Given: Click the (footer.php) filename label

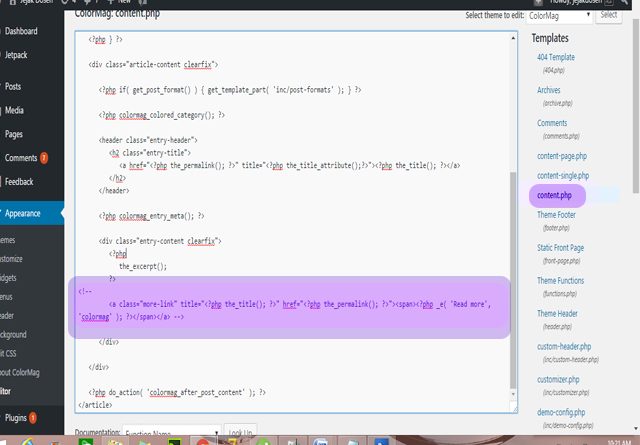Looking at the screenshot, I should [556, 228].
